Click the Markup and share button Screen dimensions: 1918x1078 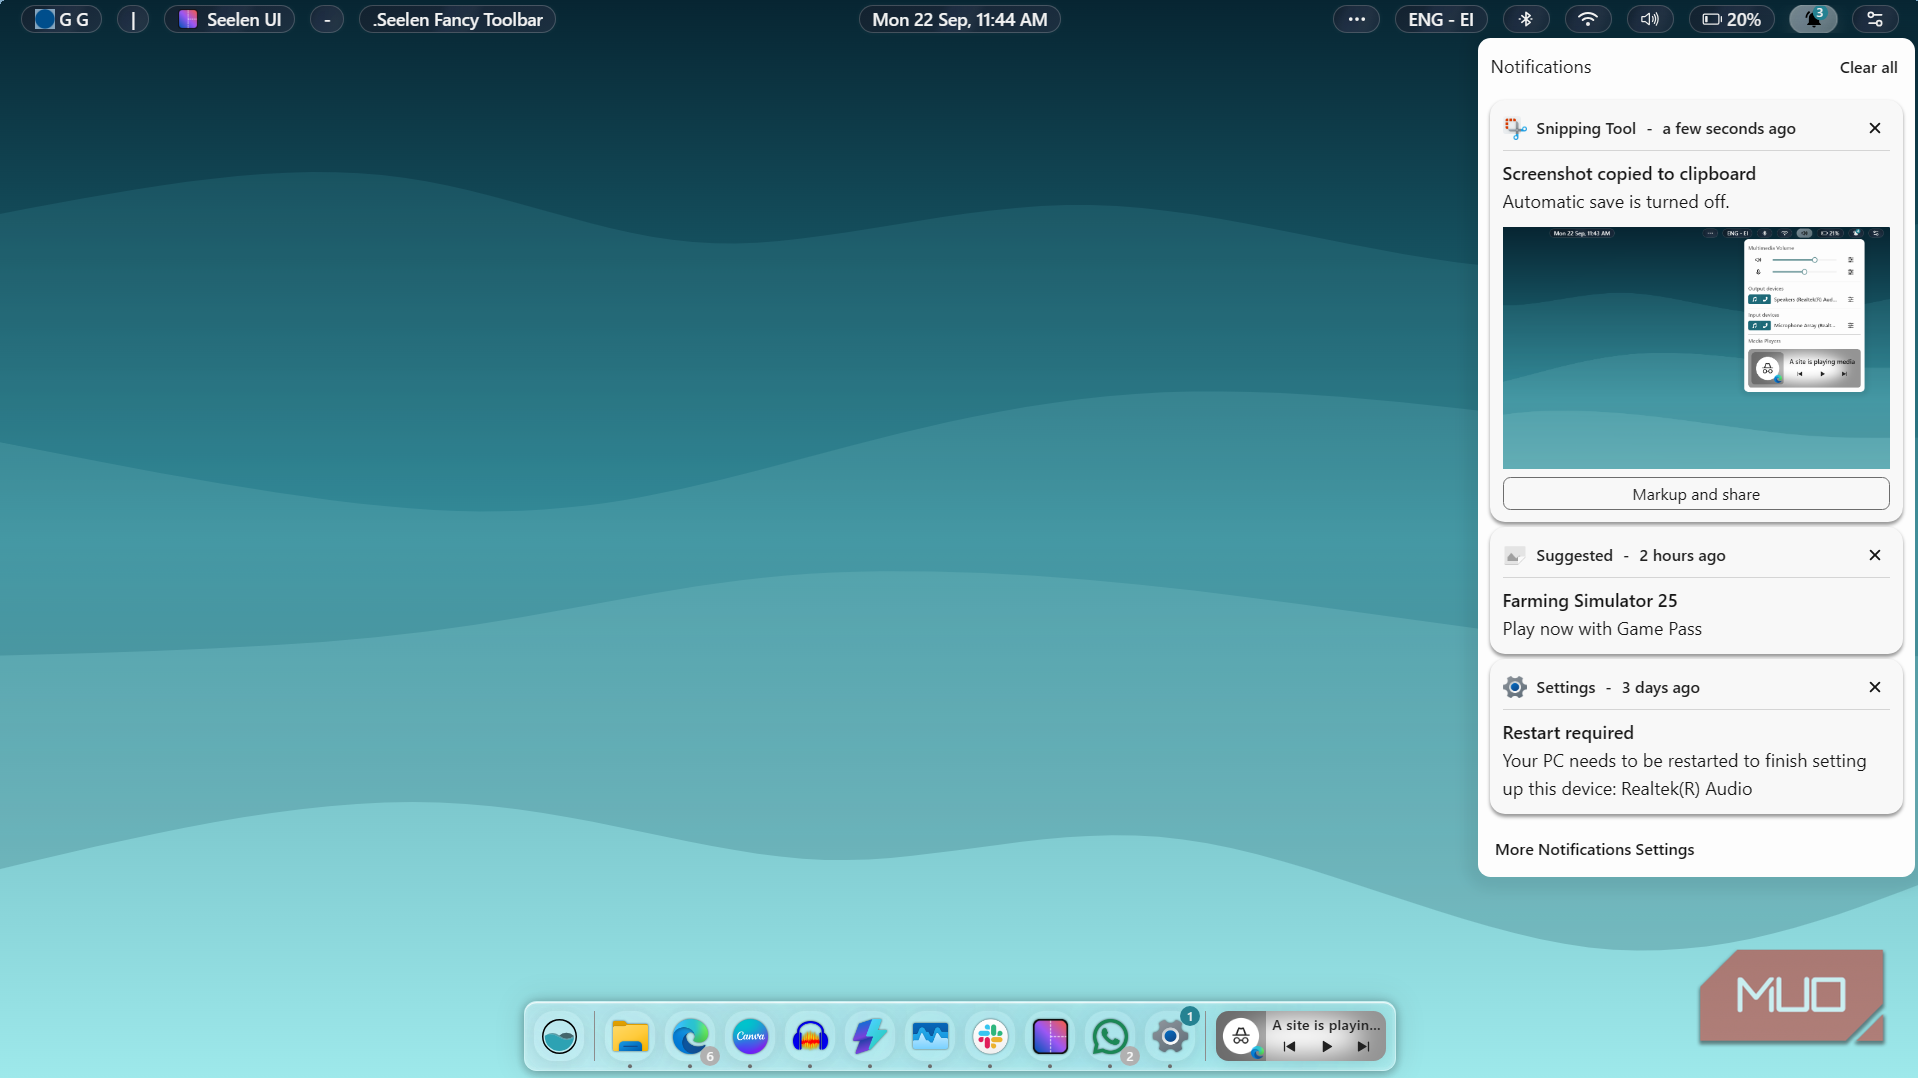tap(1695, 494)
